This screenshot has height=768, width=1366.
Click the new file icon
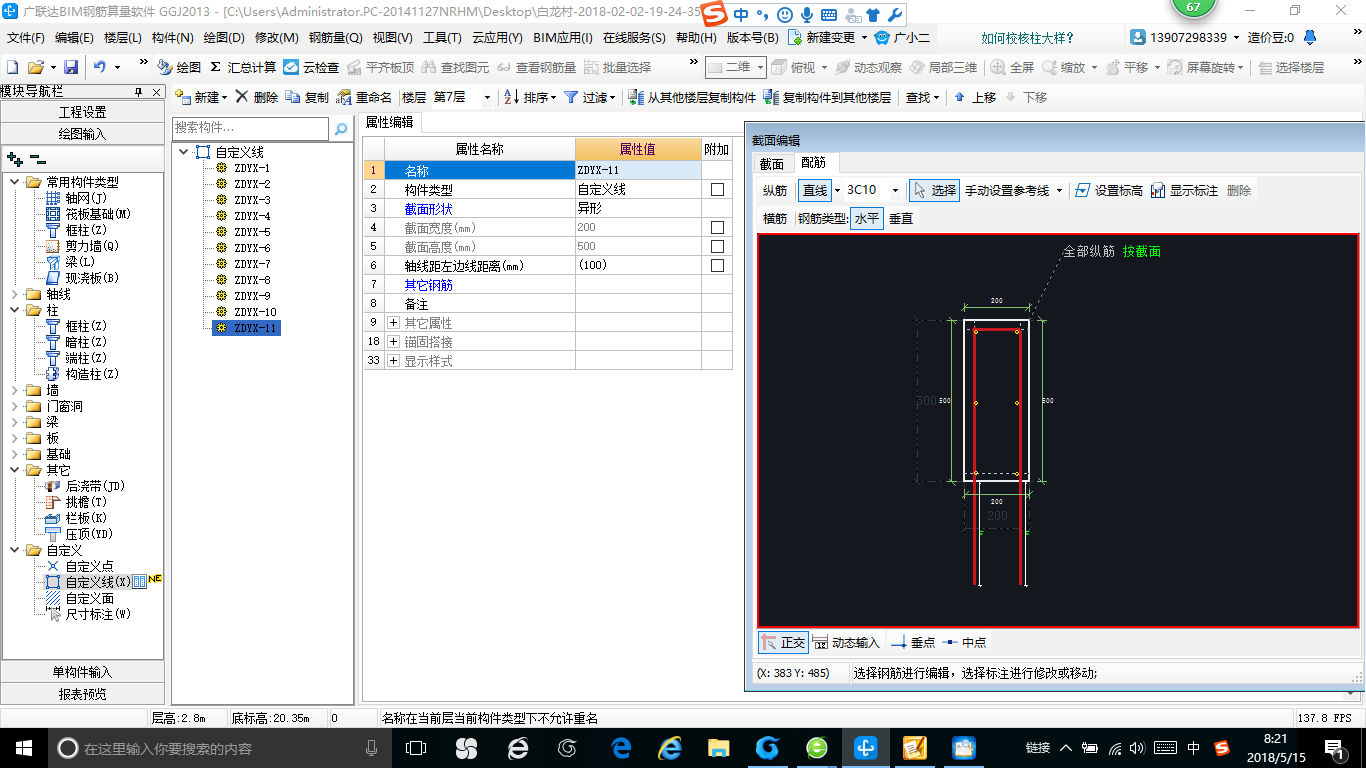[x=13, y=67]
